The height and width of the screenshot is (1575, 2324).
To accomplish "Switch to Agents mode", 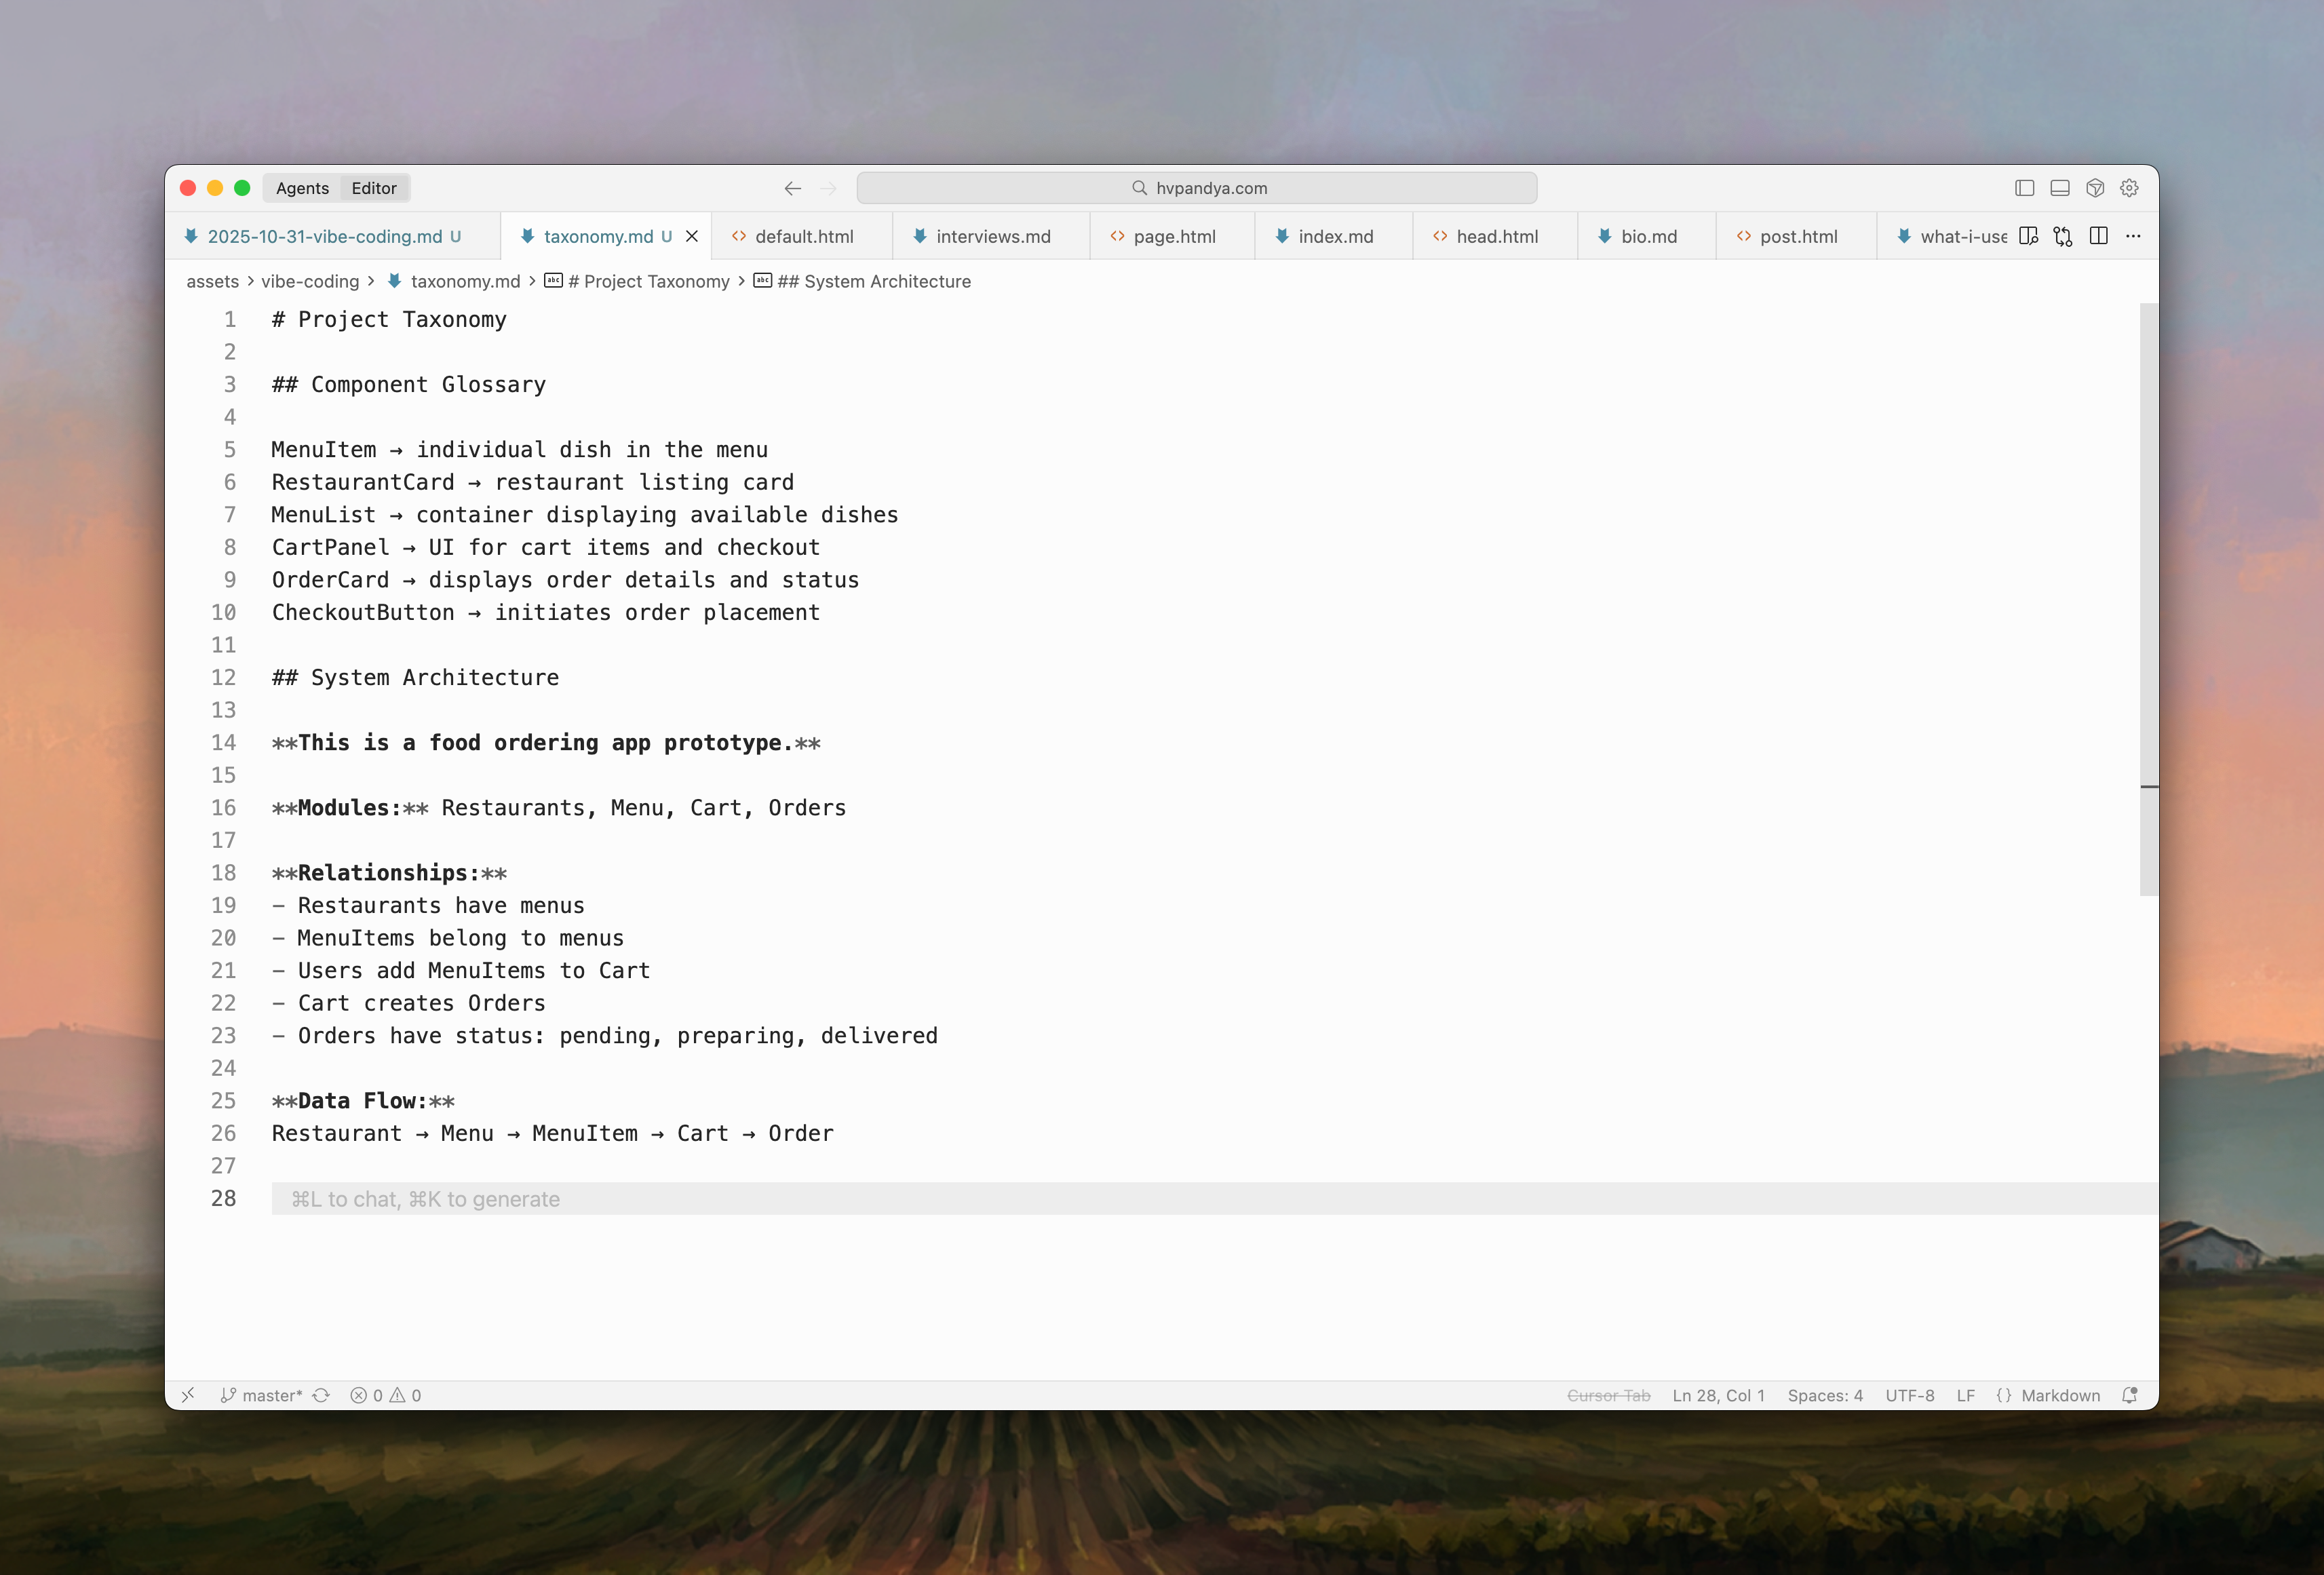I will coord(302,188).
